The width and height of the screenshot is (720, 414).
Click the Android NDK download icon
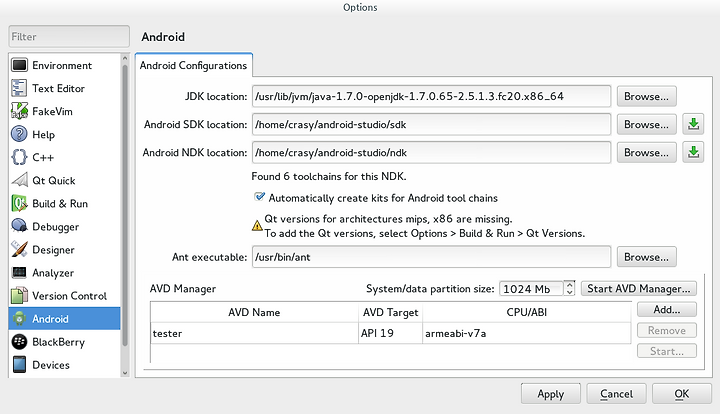pos(693,152)
